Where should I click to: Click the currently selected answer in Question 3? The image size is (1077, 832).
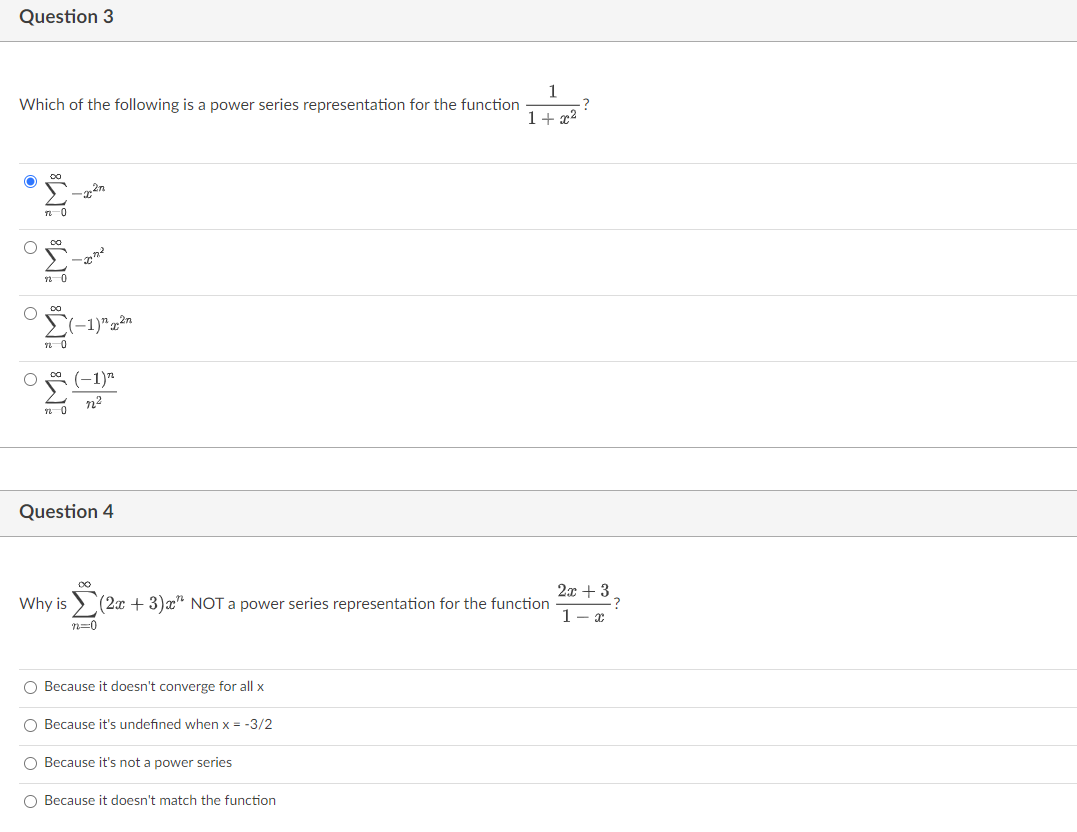(30, 181)
